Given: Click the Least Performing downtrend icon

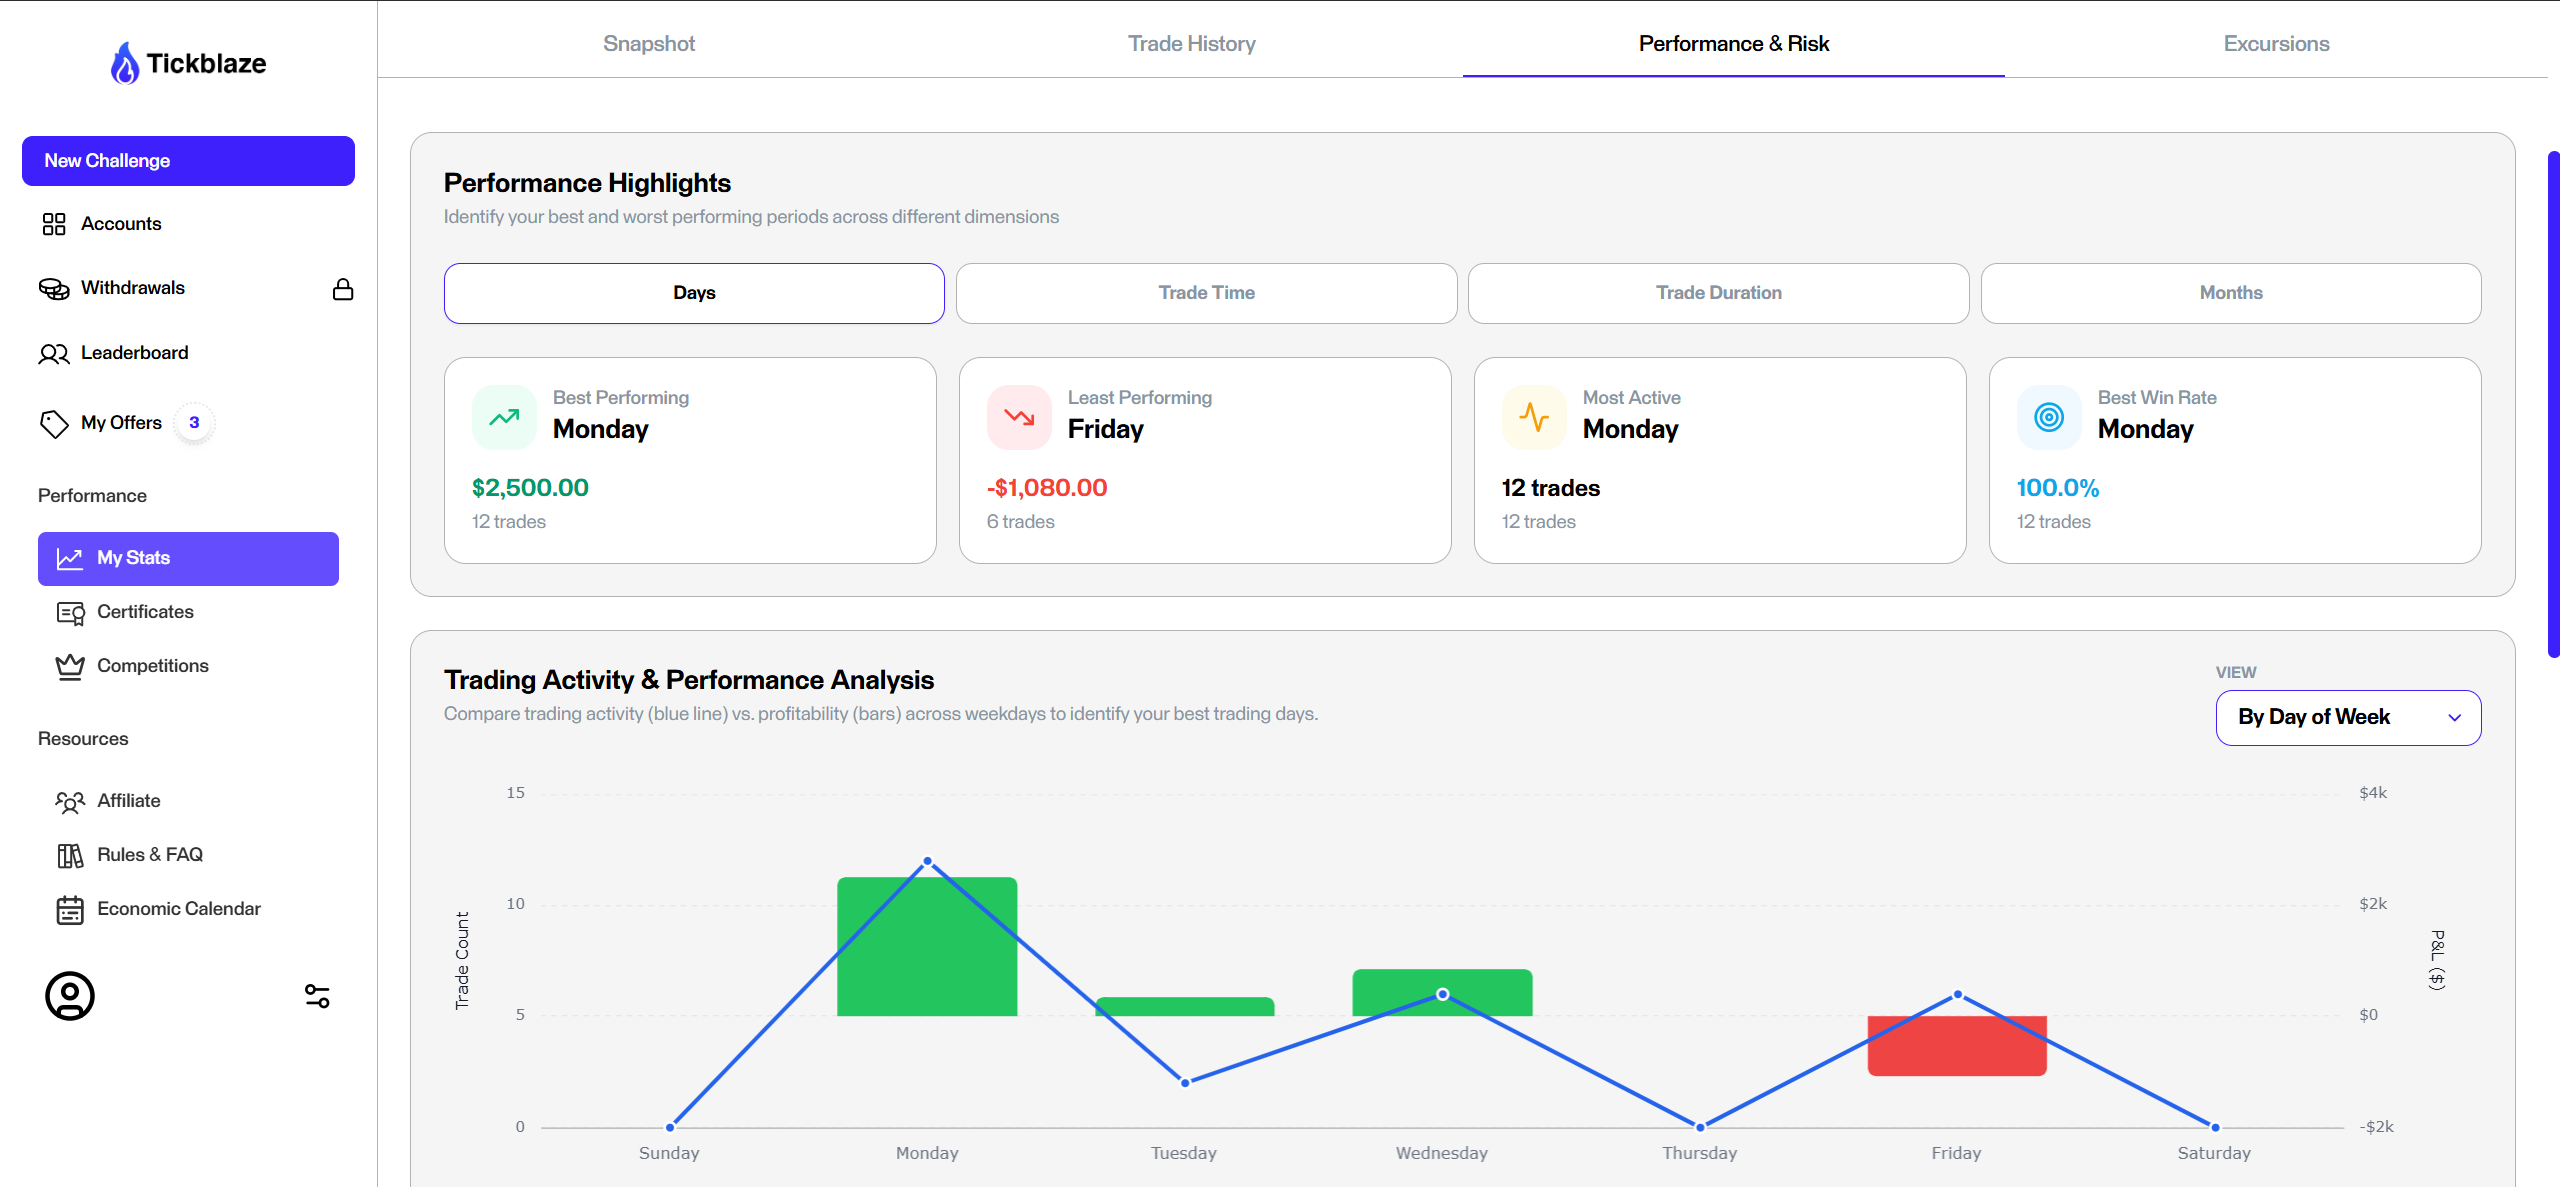Looking at the screenshot, I should [1019, 417].
